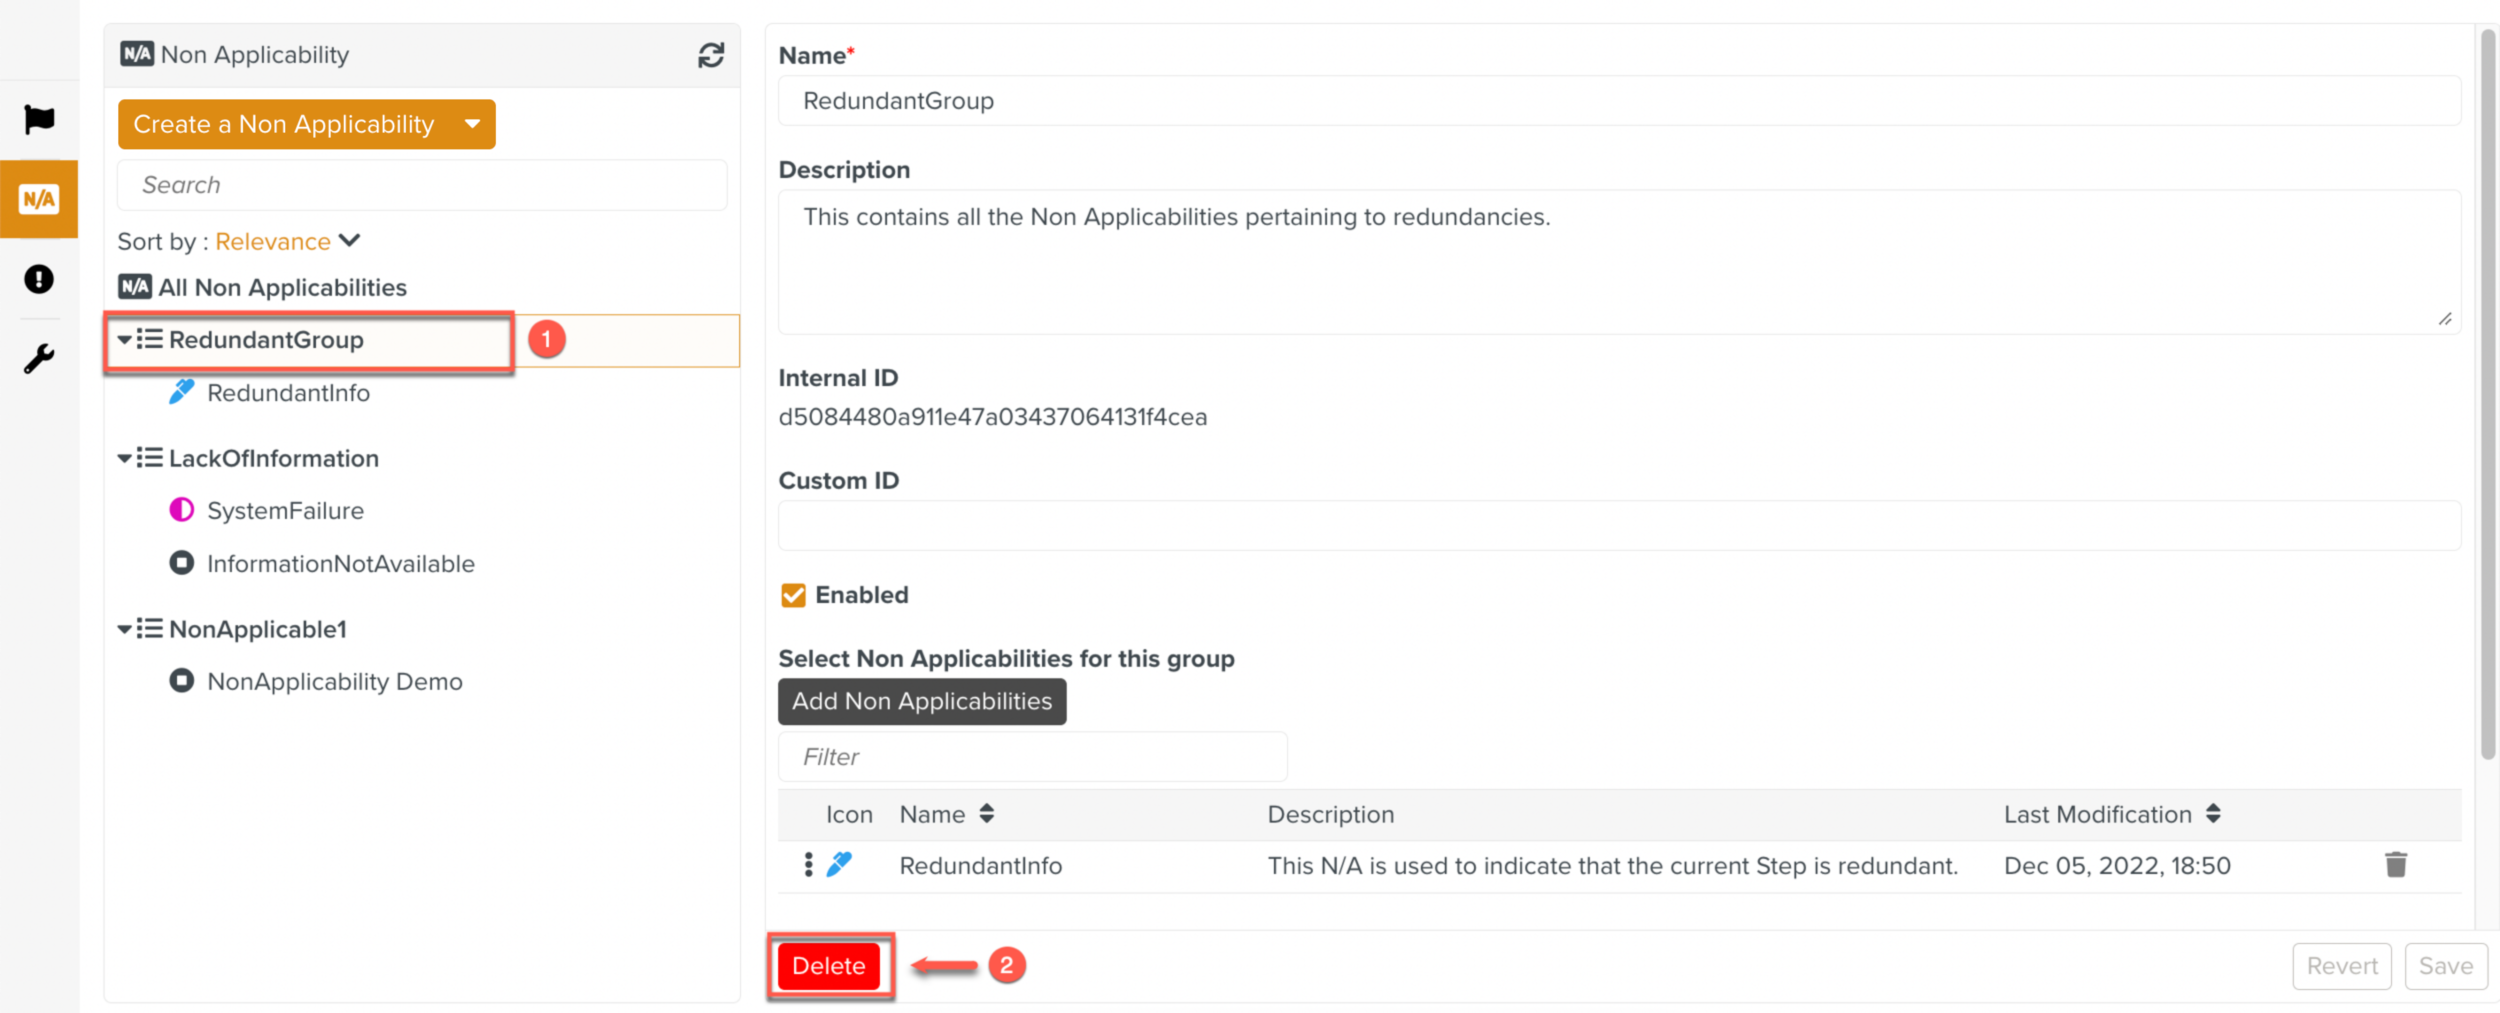The image size is (2500, 1013).
Task: Change the Sort by Relevance option
Action: pos(287,242)
